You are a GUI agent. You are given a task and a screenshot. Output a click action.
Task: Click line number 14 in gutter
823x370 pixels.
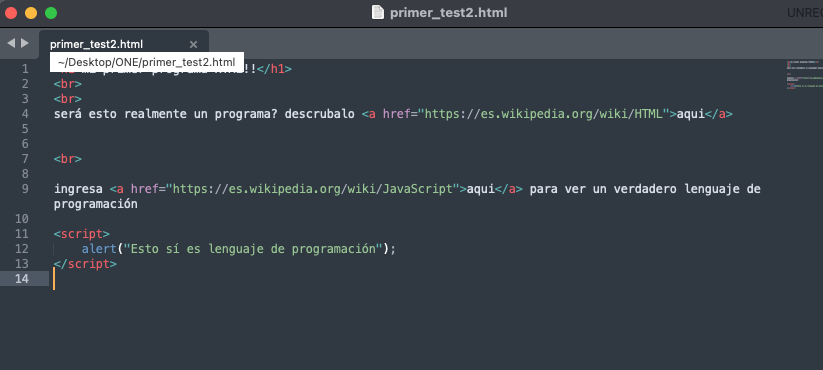tap(22, 278)
